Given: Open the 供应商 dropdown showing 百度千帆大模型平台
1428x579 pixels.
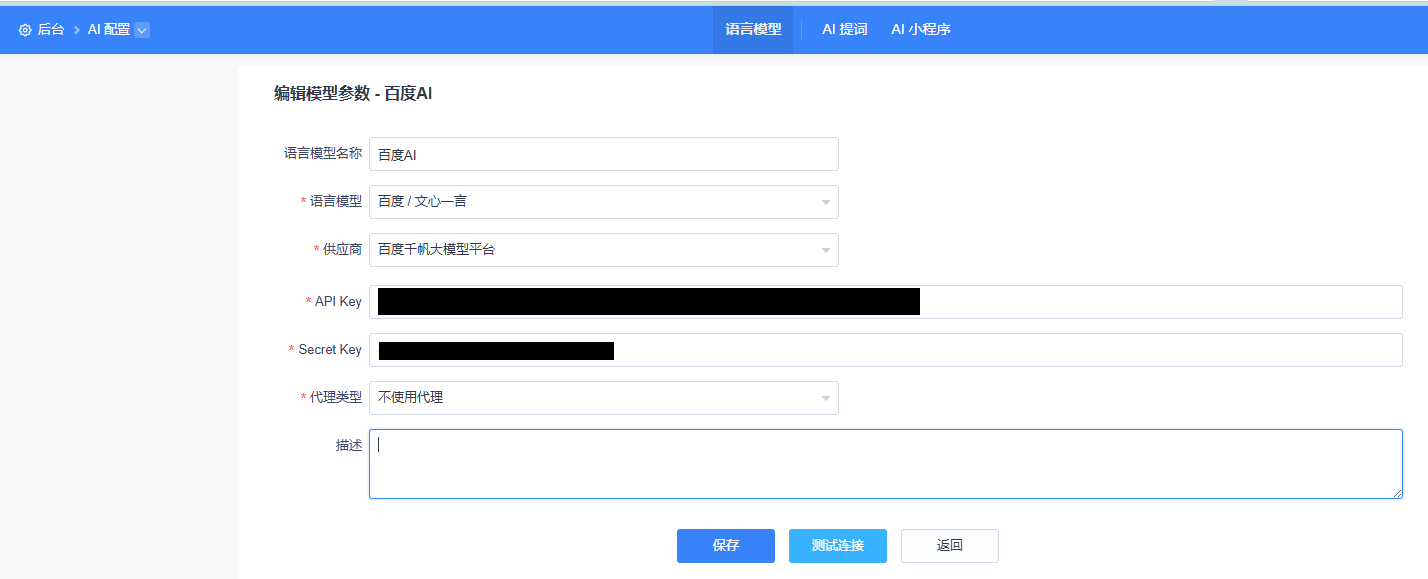Looking at the screenshot, I should click(604, 250).
